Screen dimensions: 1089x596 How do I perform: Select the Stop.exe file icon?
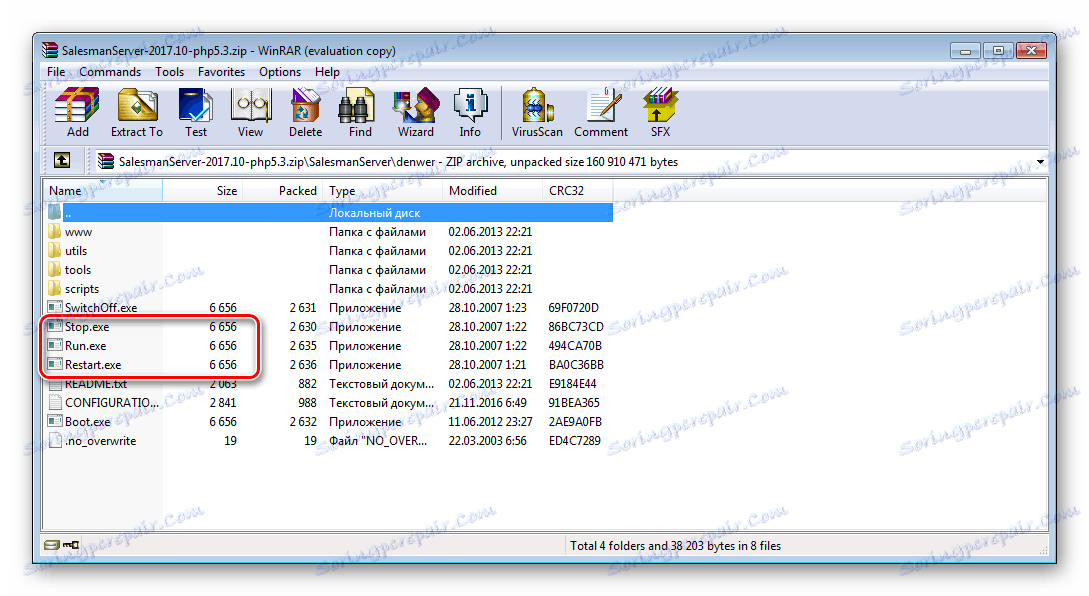55,326
